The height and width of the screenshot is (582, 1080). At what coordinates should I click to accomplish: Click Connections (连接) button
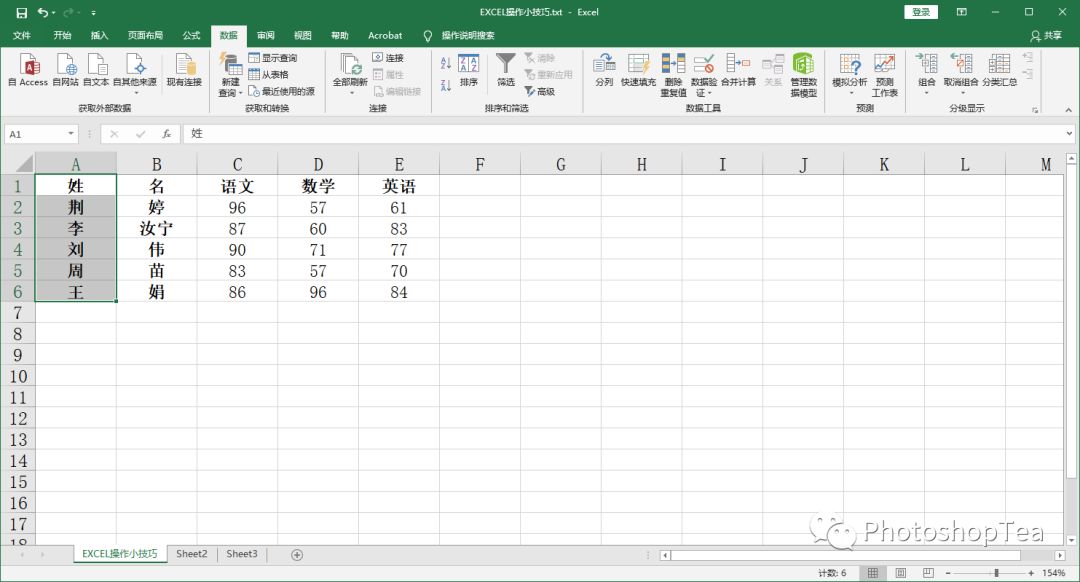point(388,58)
